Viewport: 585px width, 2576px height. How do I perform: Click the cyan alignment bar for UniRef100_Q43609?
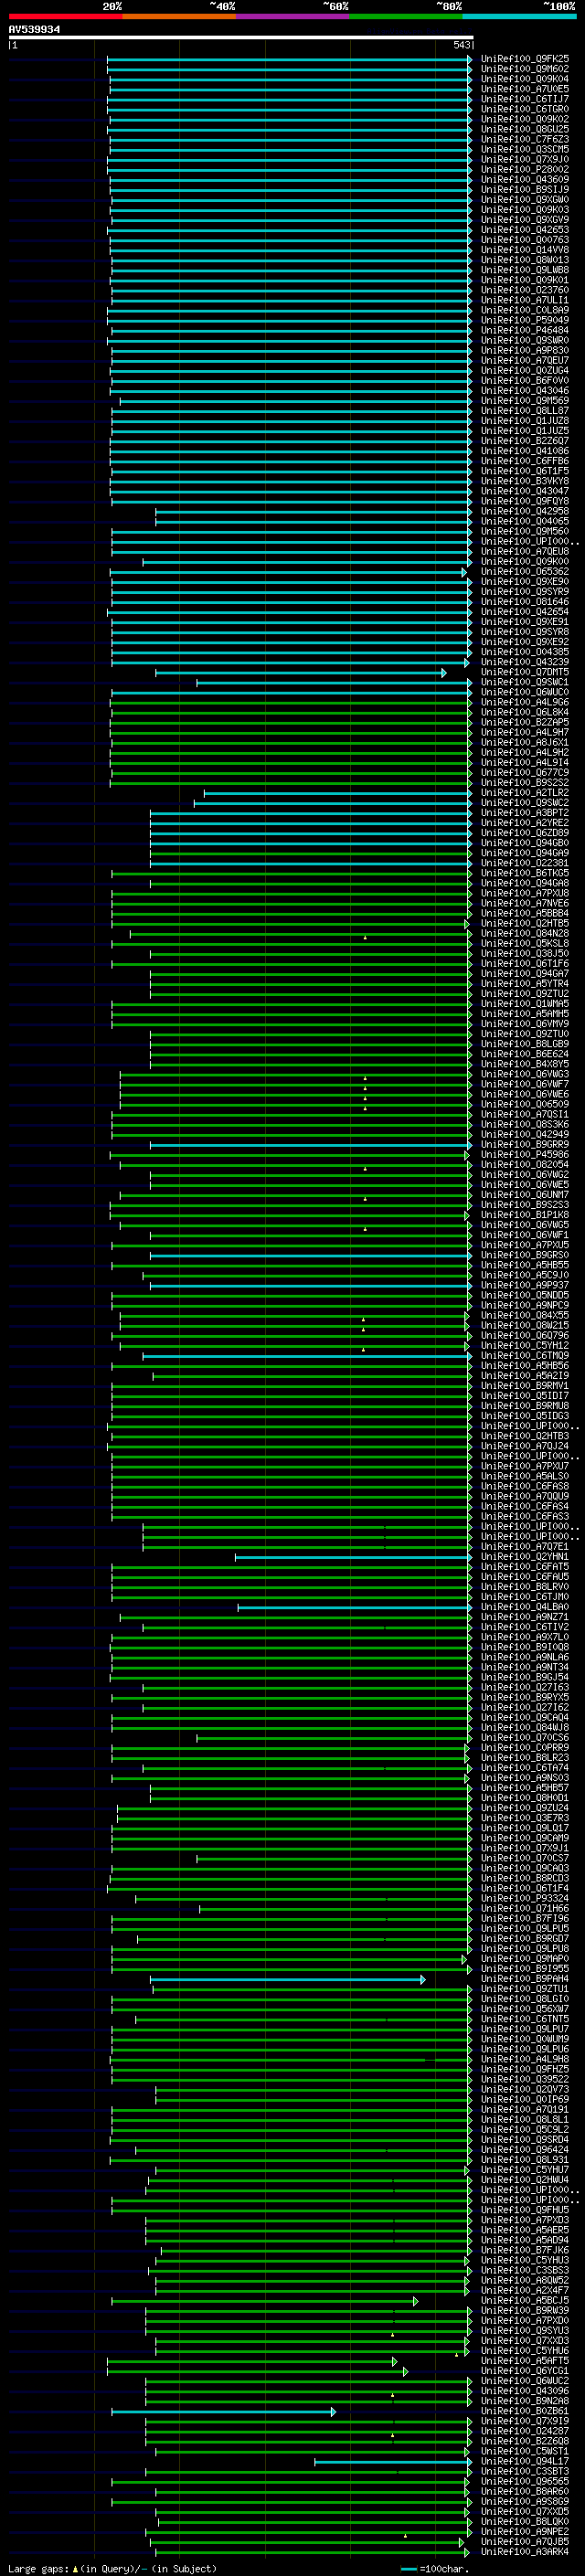click(x=291, y=181)
